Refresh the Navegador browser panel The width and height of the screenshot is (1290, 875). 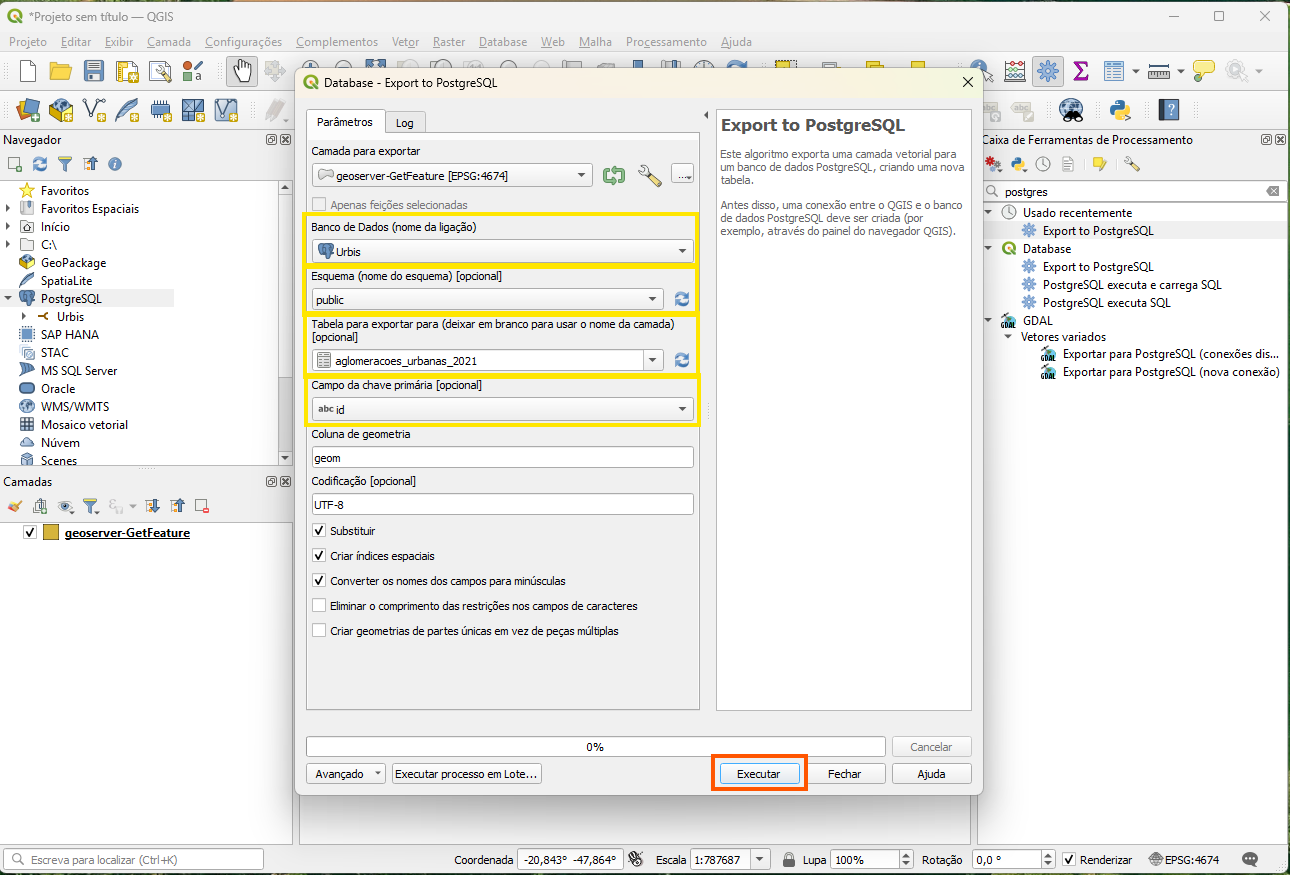40,164
